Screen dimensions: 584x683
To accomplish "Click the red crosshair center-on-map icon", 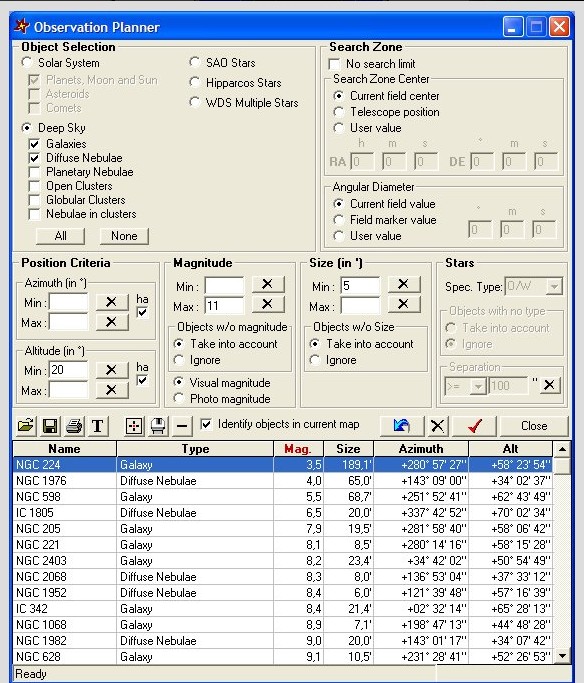I will [134, 426].
